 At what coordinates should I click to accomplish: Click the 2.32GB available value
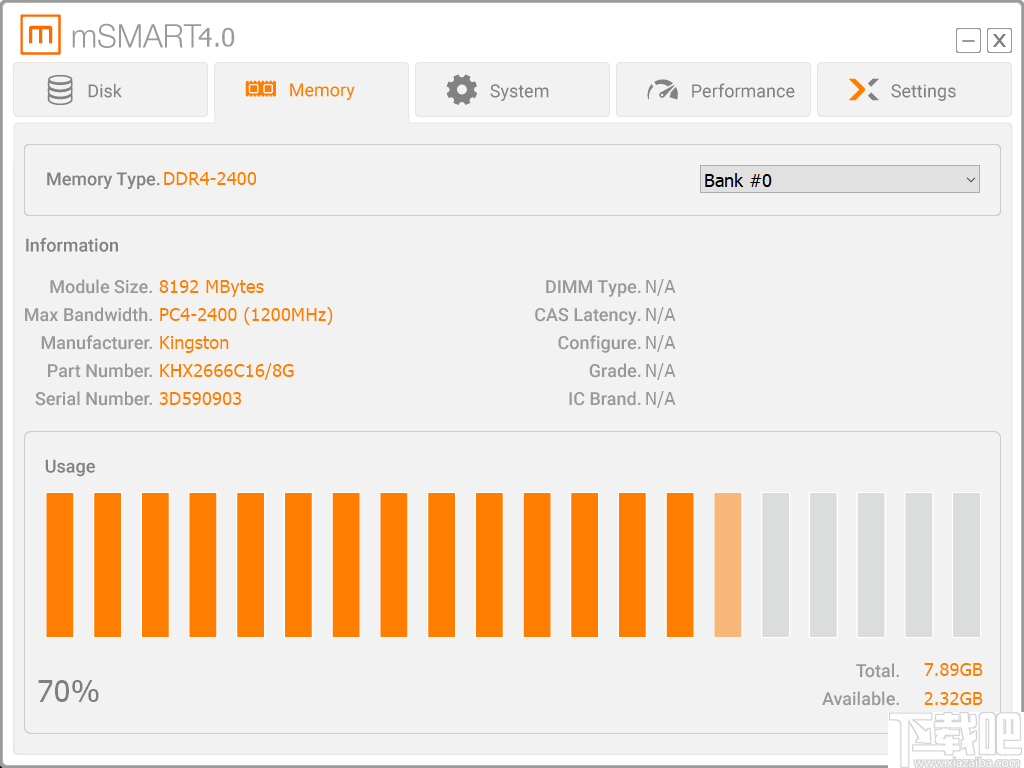point(953,699)
